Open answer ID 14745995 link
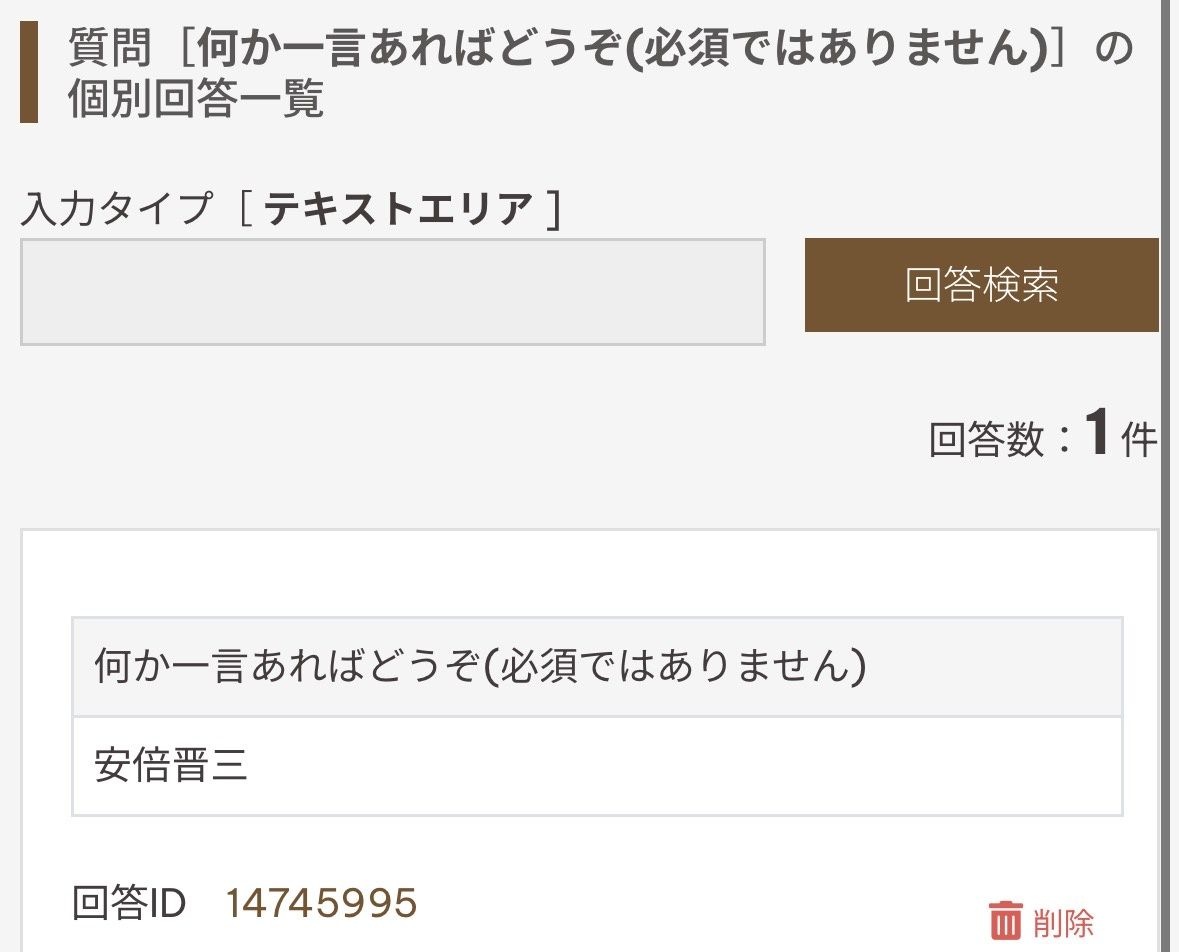 point(321,904)
